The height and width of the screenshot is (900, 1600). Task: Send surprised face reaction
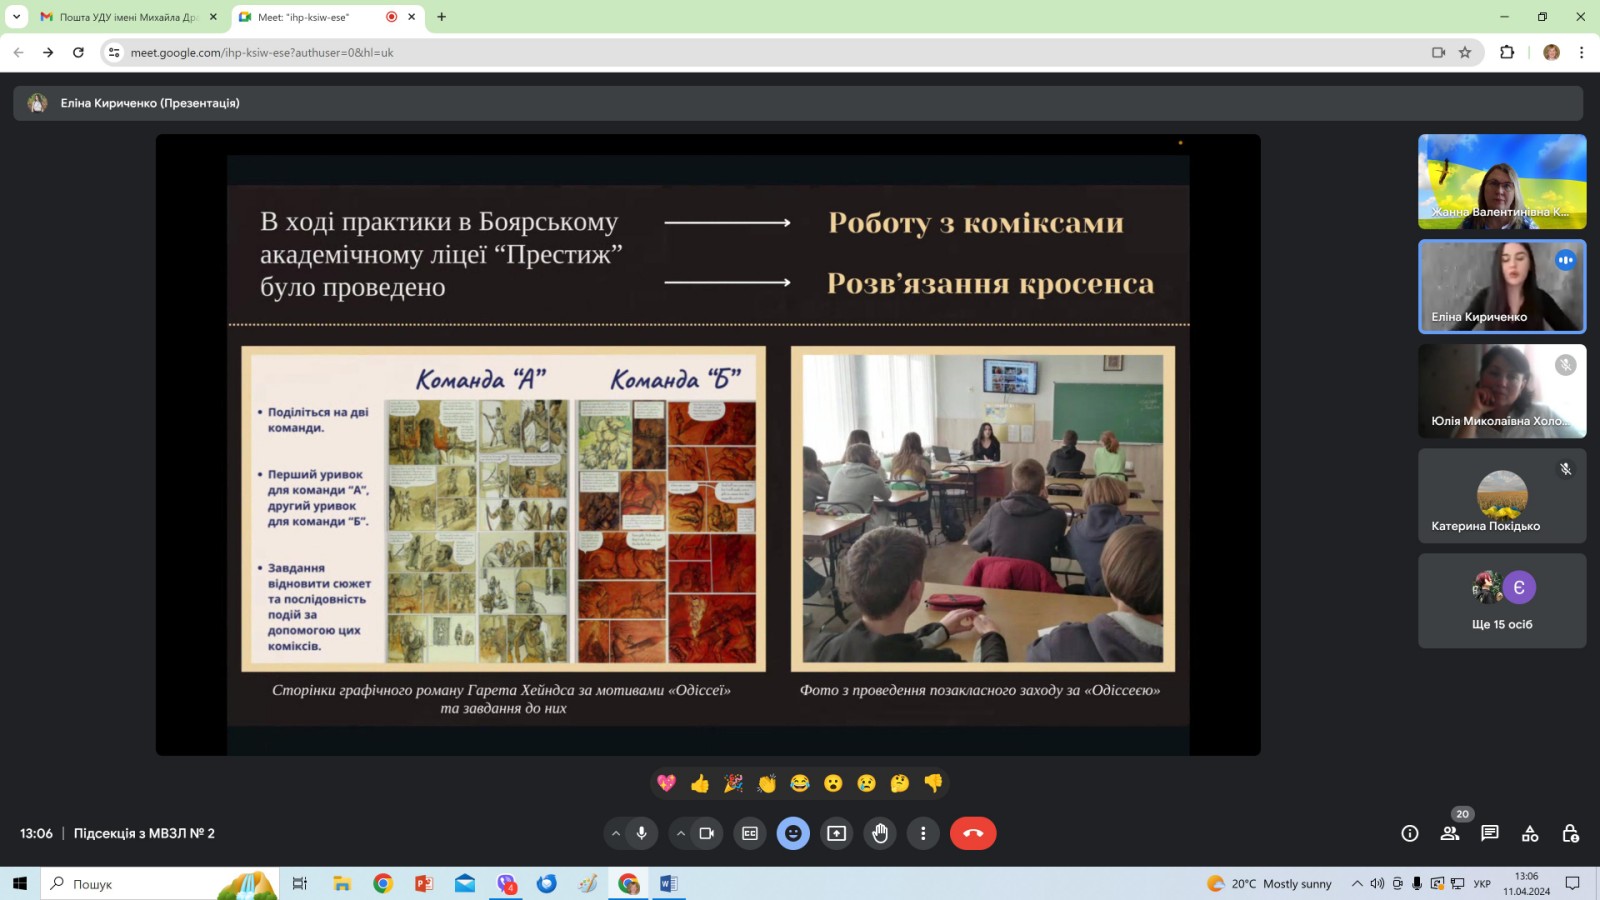coord(833,783)
